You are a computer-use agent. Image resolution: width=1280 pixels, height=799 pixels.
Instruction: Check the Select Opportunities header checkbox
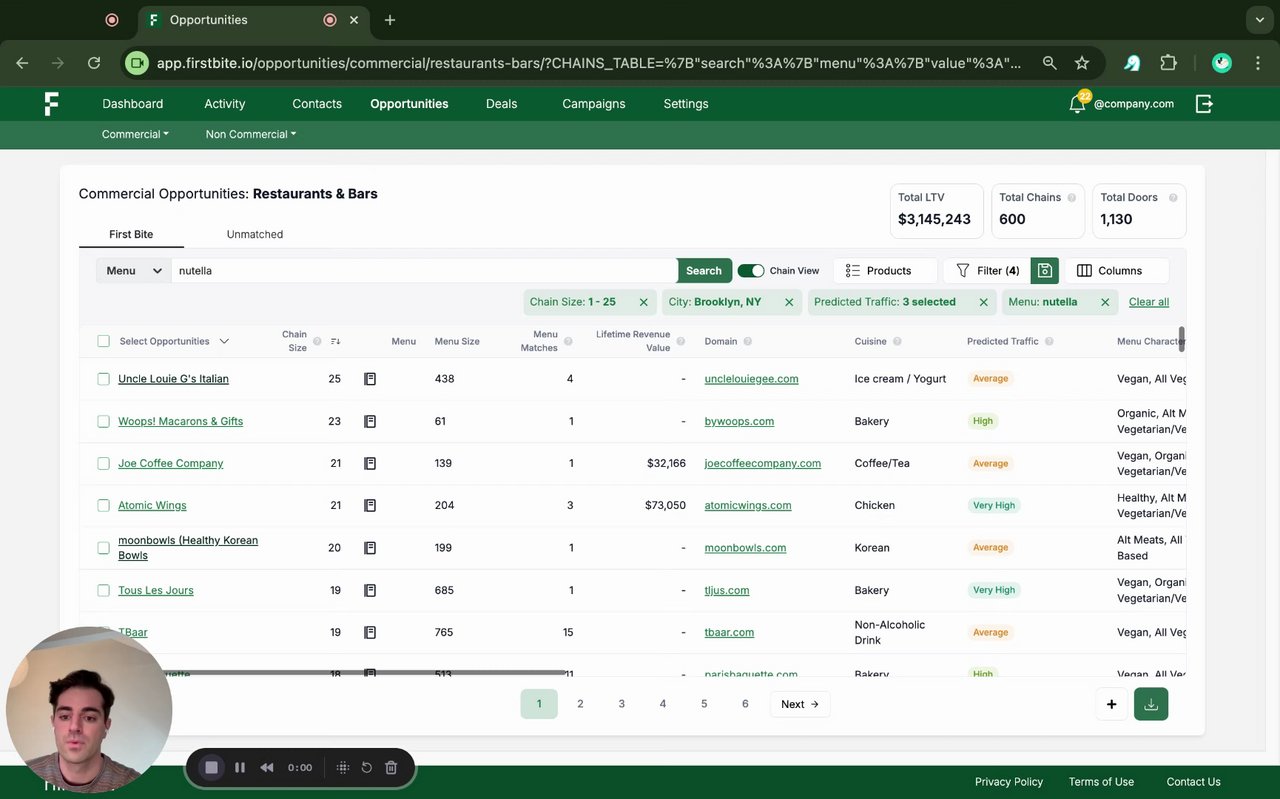(103, 341)
